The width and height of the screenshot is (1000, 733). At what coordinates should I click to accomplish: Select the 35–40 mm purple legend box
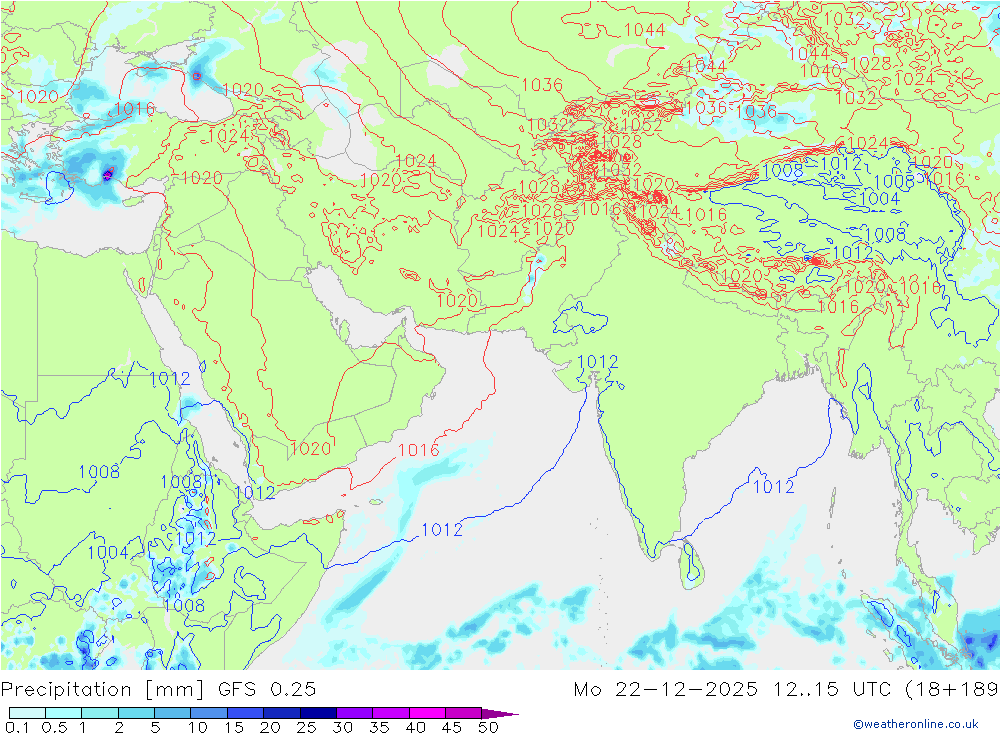pos(391,713)
